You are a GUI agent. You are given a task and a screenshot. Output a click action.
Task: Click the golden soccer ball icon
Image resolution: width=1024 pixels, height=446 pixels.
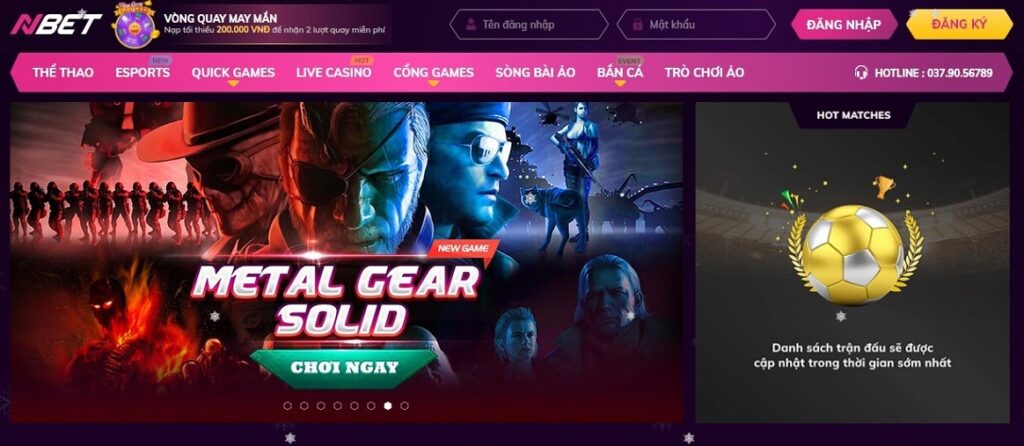coord(855,255)
